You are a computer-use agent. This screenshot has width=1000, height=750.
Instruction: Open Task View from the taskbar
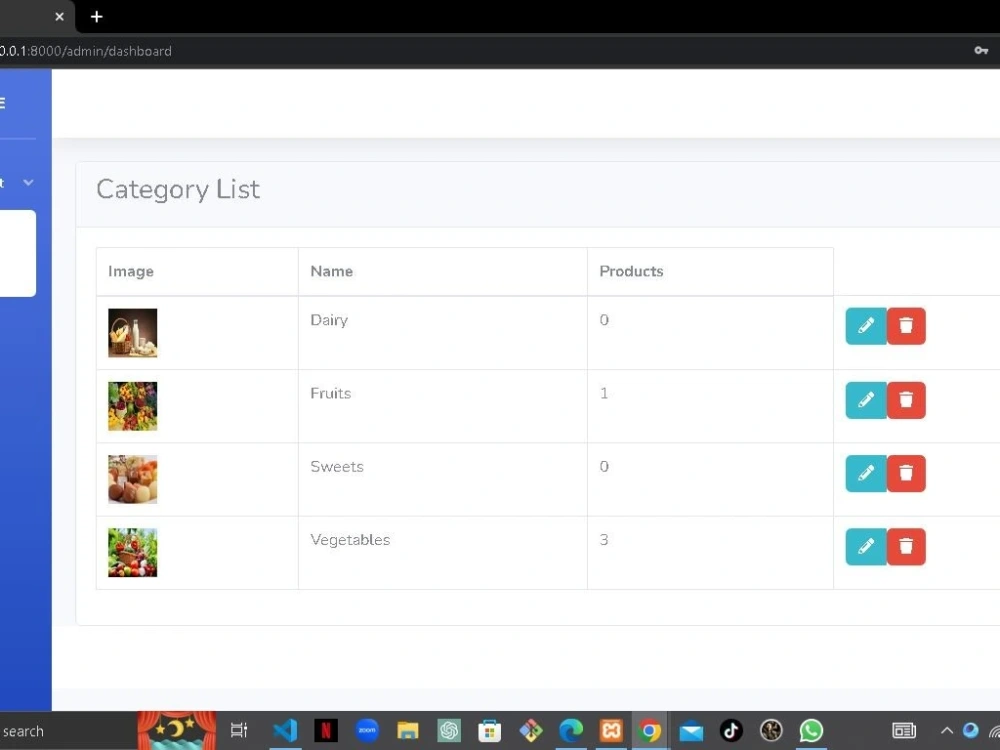(238, 731)
